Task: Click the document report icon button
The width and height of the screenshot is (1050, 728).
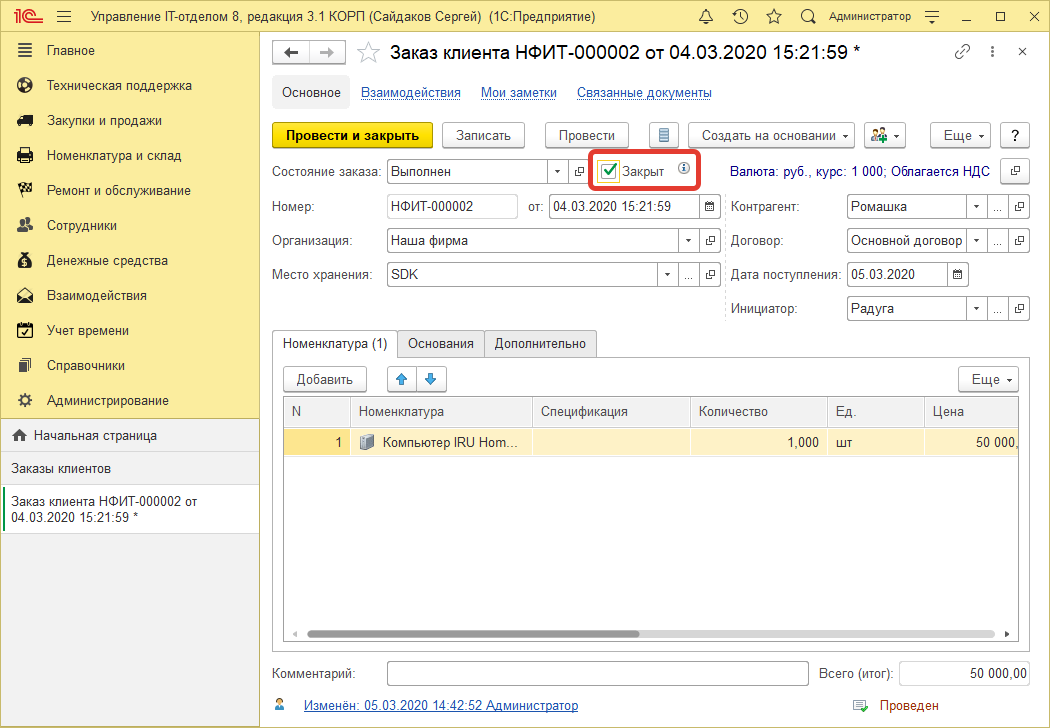Action: [x=664, y=135]
